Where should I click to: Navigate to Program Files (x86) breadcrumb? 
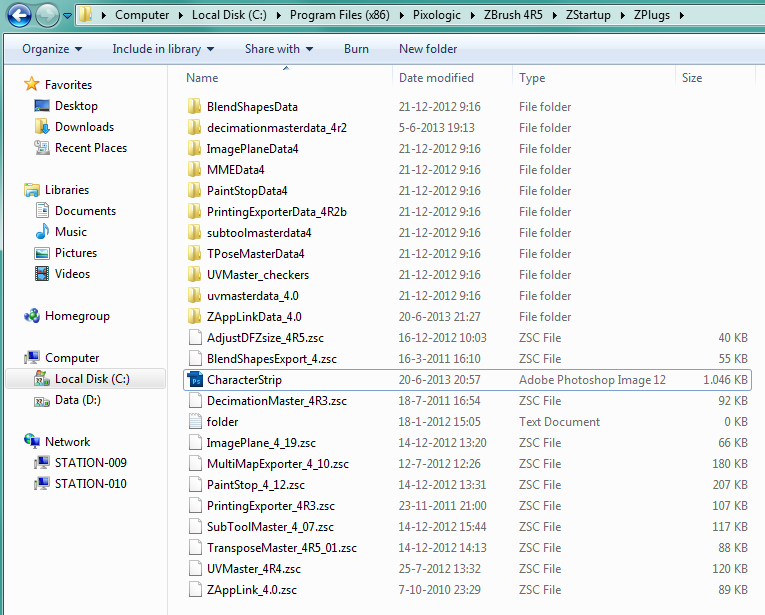pyautogui.click(x=340, y=15)
